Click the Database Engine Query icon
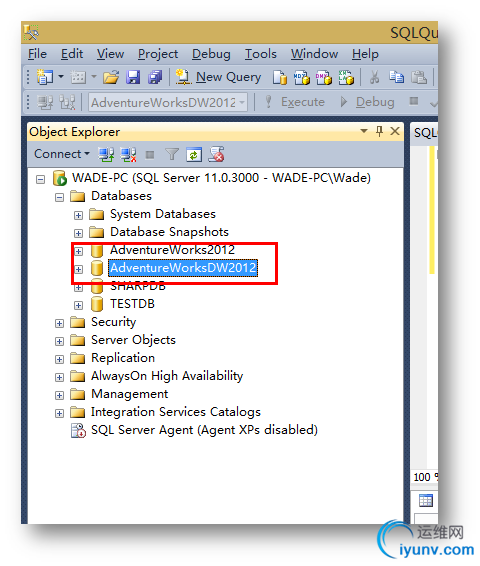480x566 pixels. [x=280, y=77]
